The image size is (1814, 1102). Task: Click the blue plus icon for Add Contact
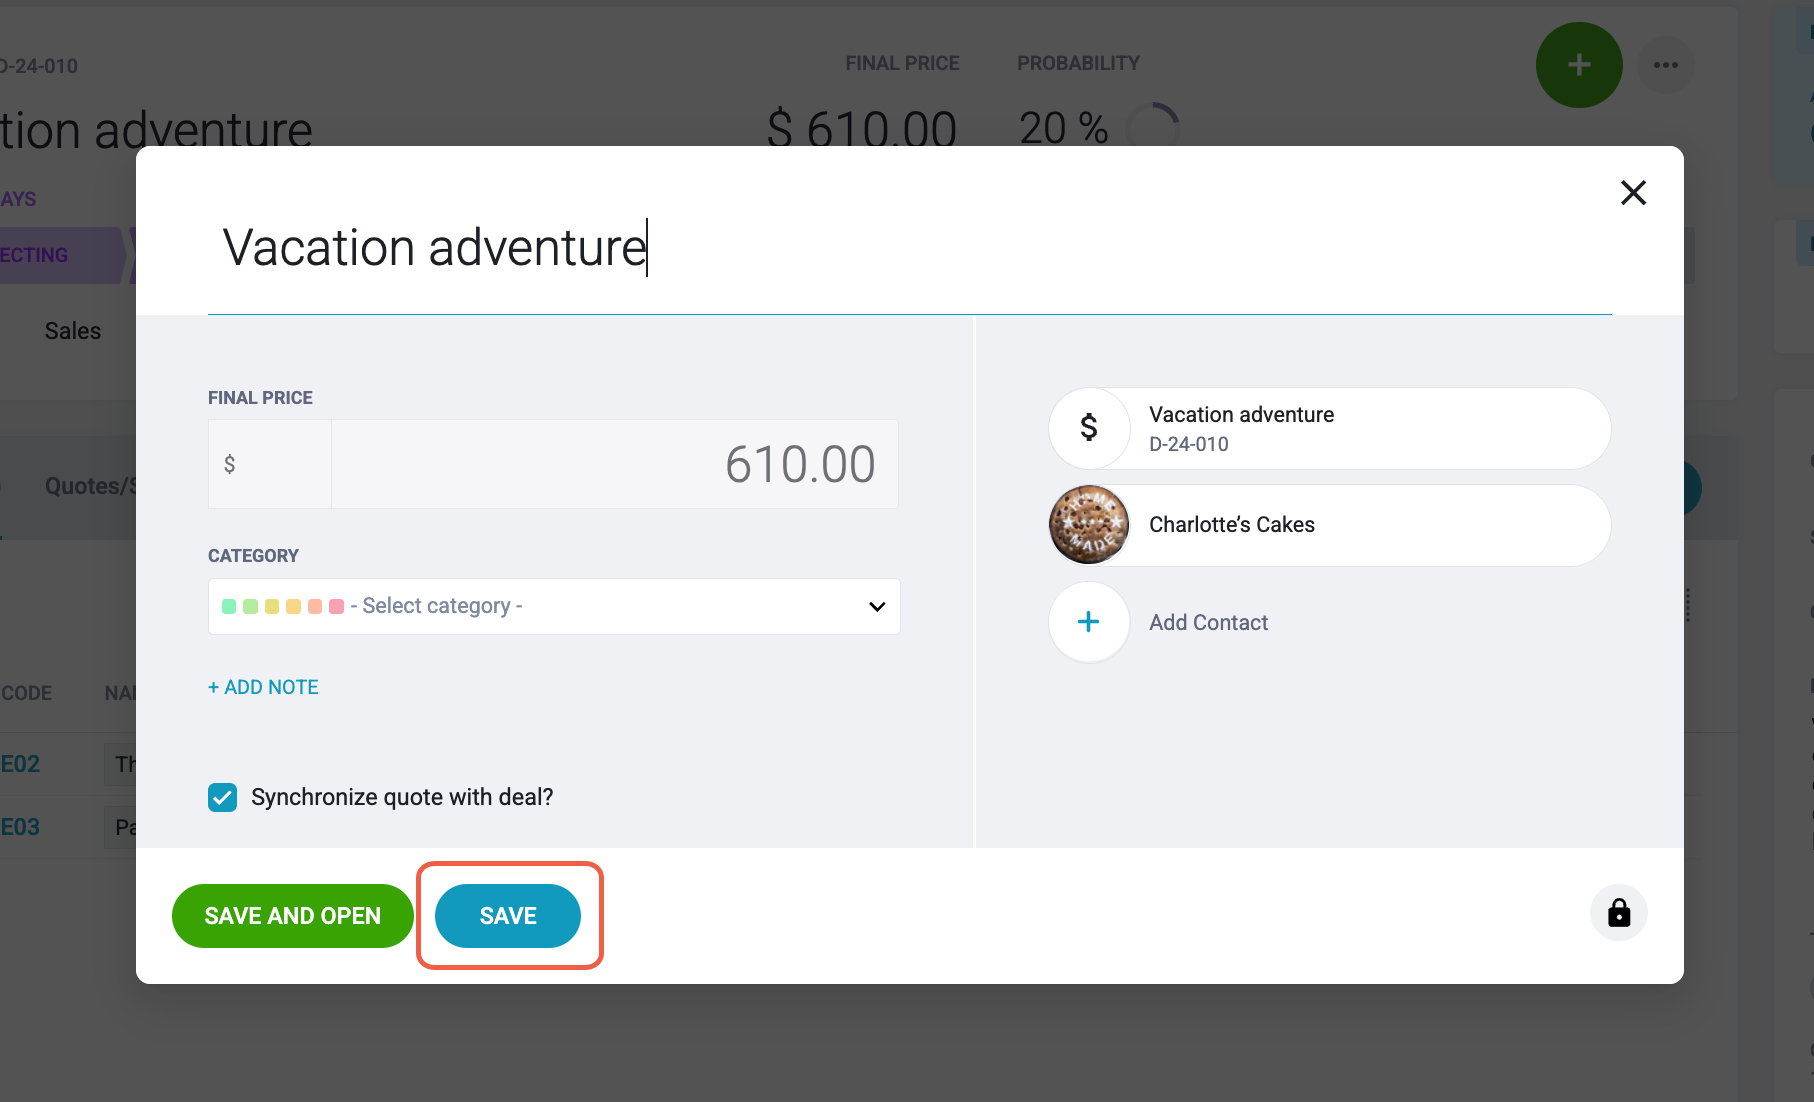tap(1089, 622)
